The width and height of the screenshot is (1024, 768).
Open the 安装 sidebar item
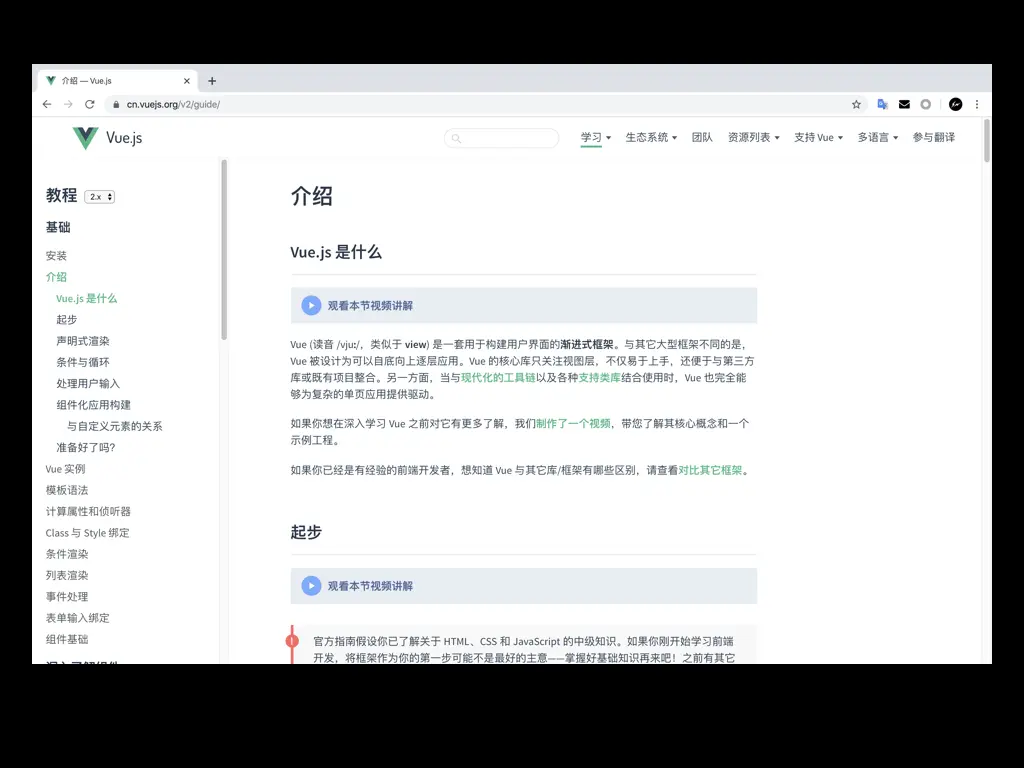(x=56, y=256)
